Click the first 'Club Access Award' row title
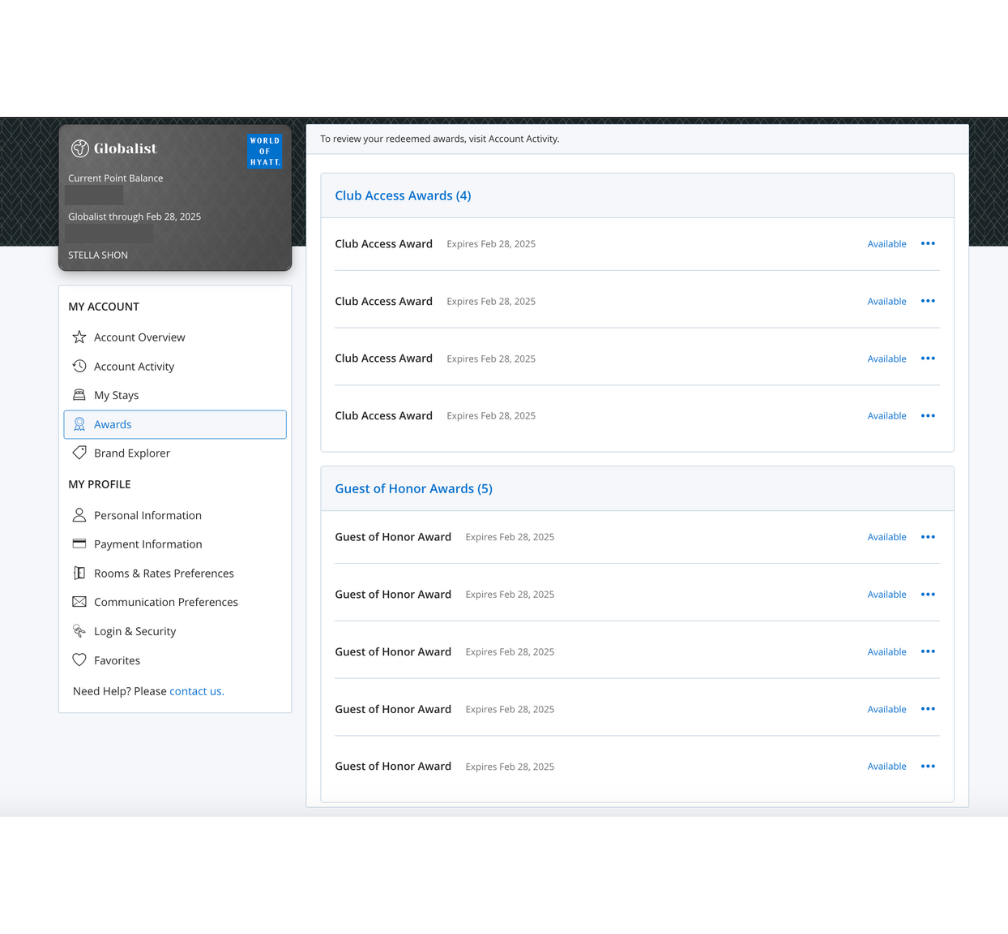The image size is (1008, 934). pos(384,244)
